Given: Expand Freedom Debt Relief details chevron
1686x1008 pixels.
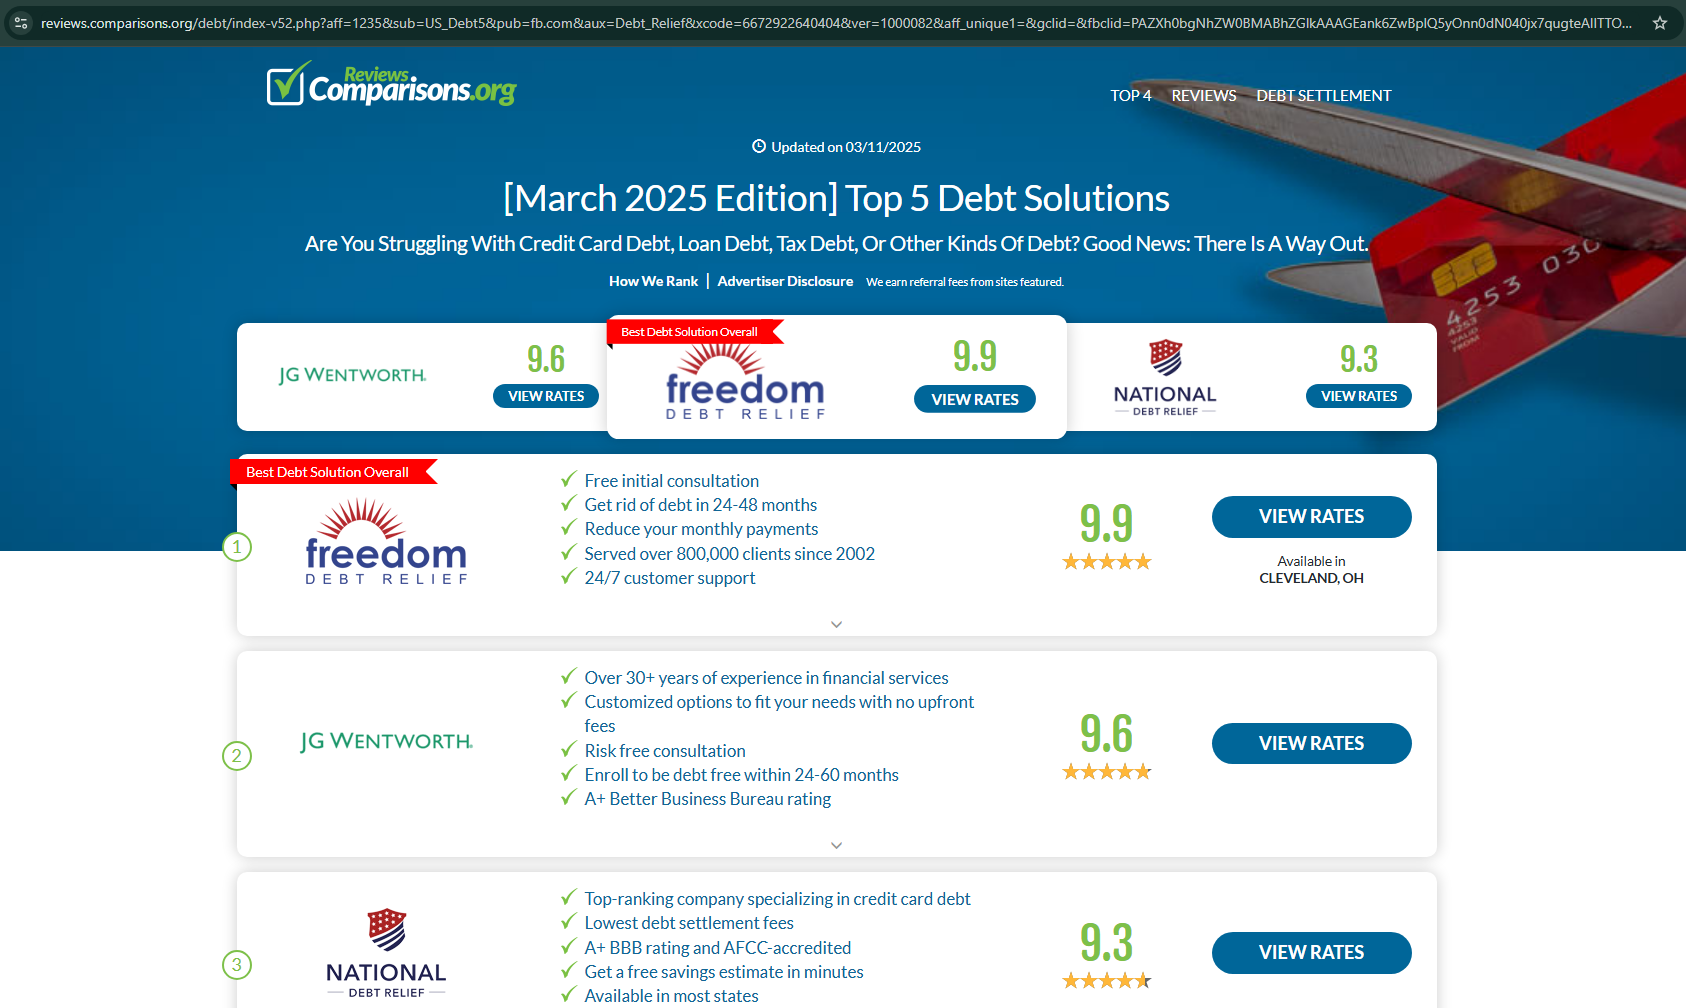Looking at the screenshot, I should coord(837,625).
